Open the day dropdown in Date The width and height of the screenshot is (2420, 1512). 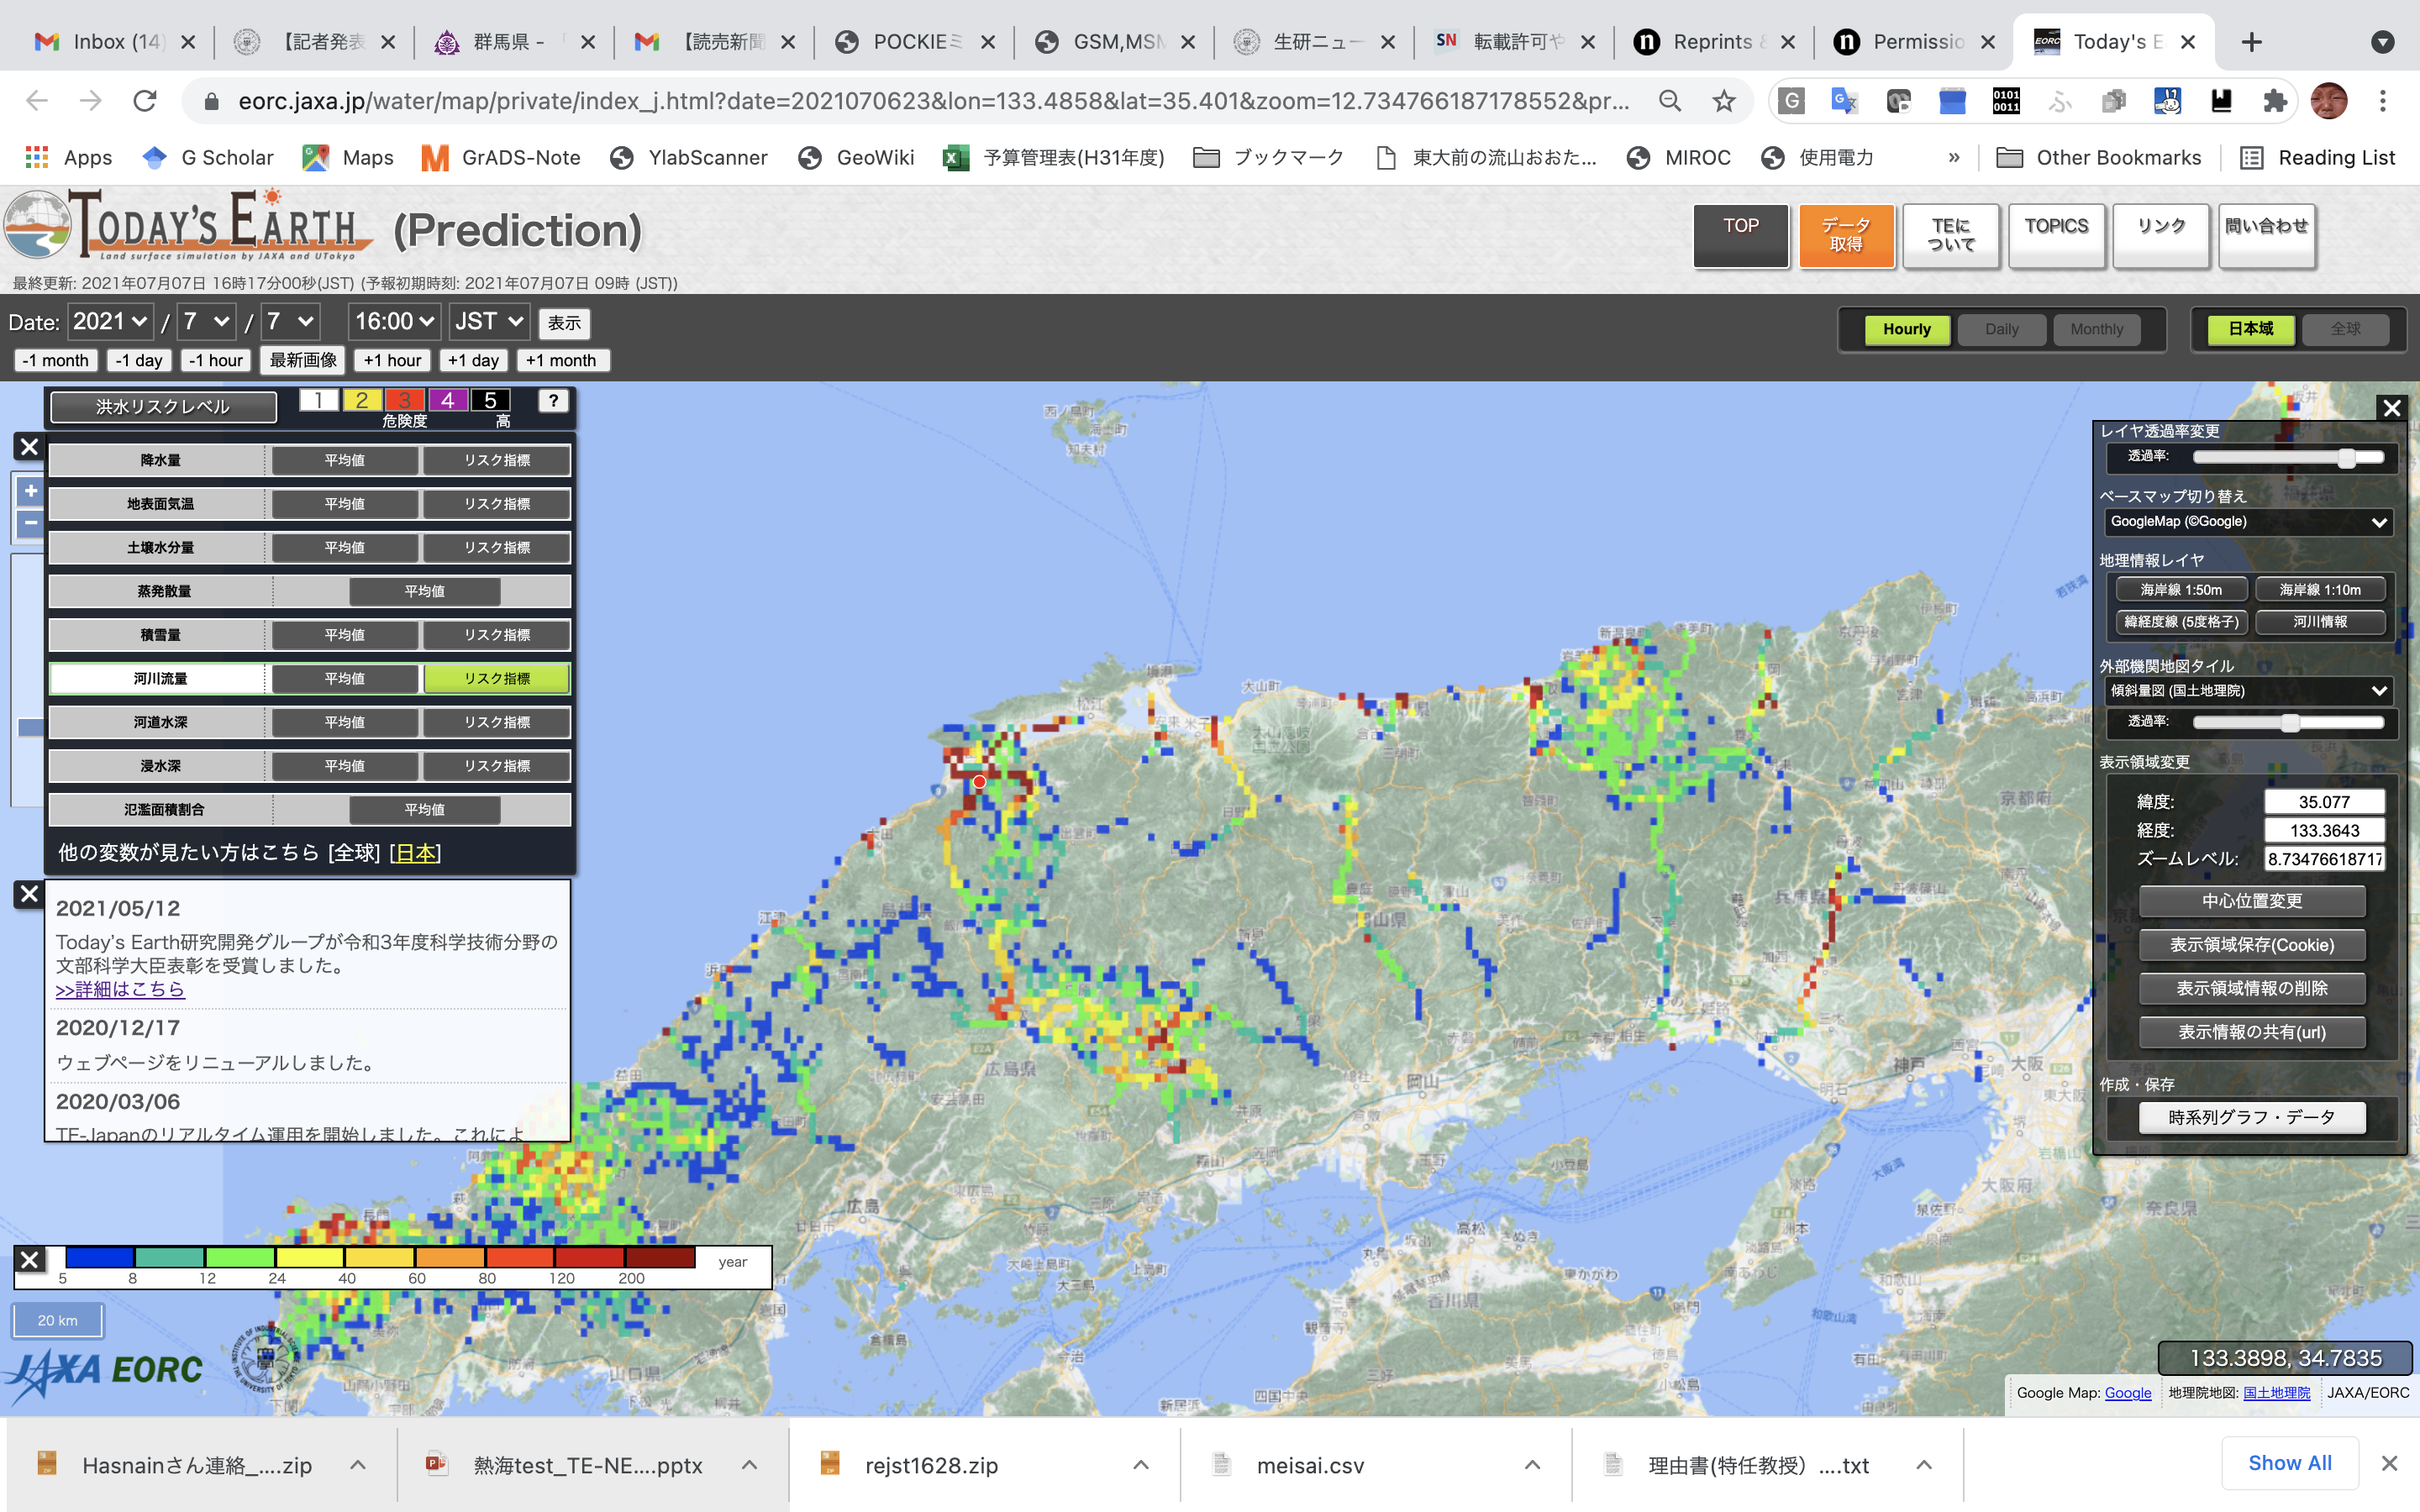coord(290,321)
